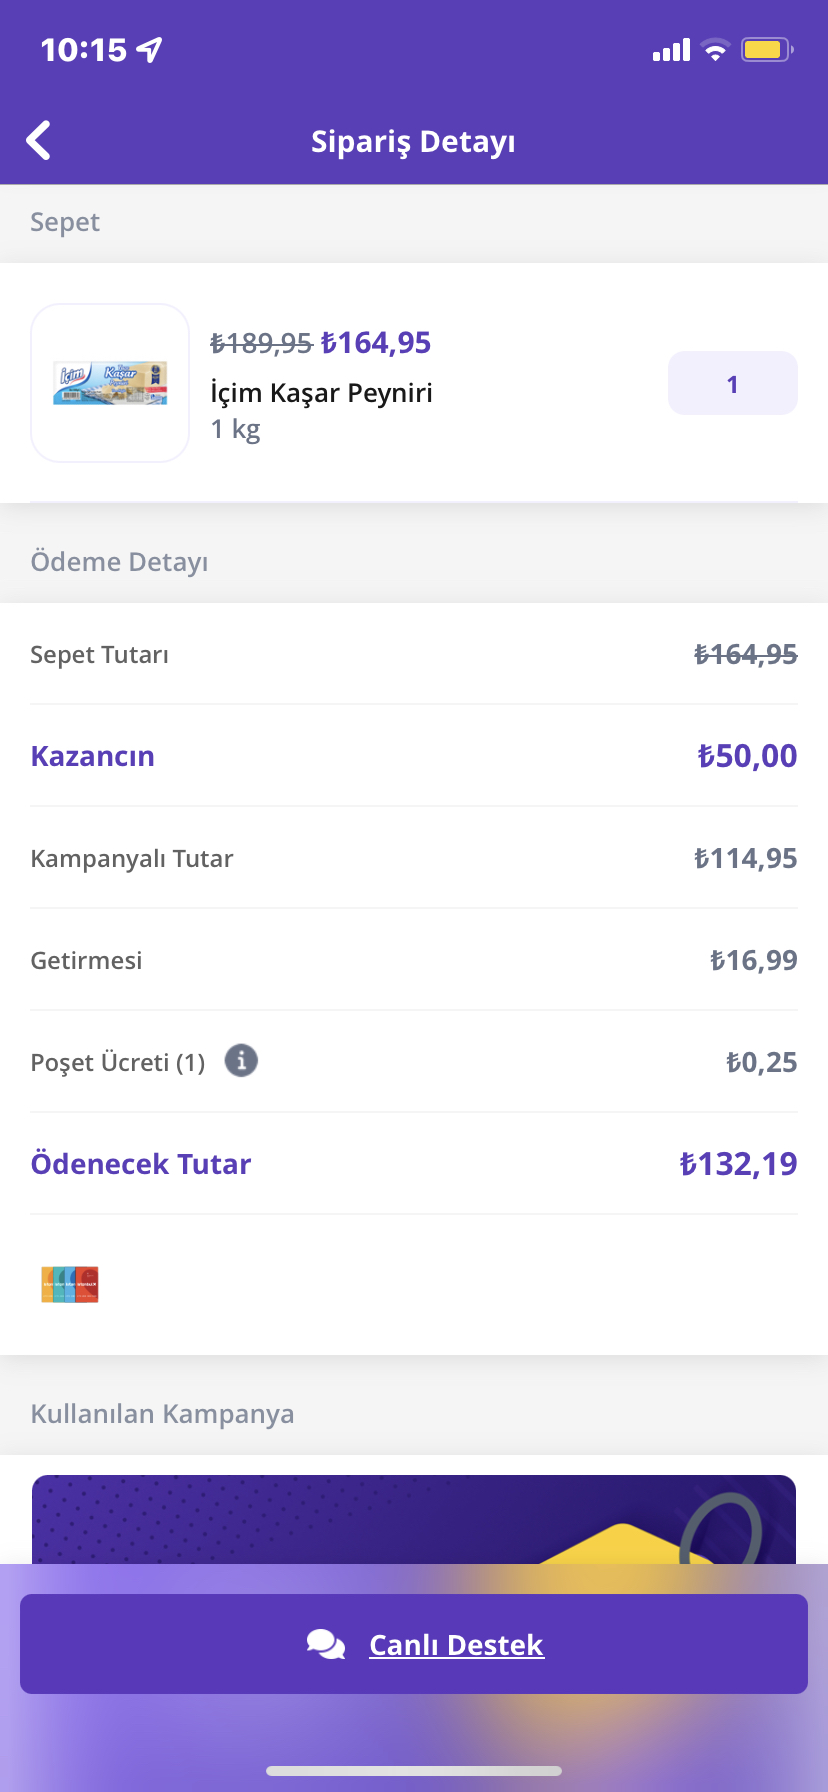Tap the Wi-Fi status icon
Viewport: 828px width, 1792px height.
715,49
